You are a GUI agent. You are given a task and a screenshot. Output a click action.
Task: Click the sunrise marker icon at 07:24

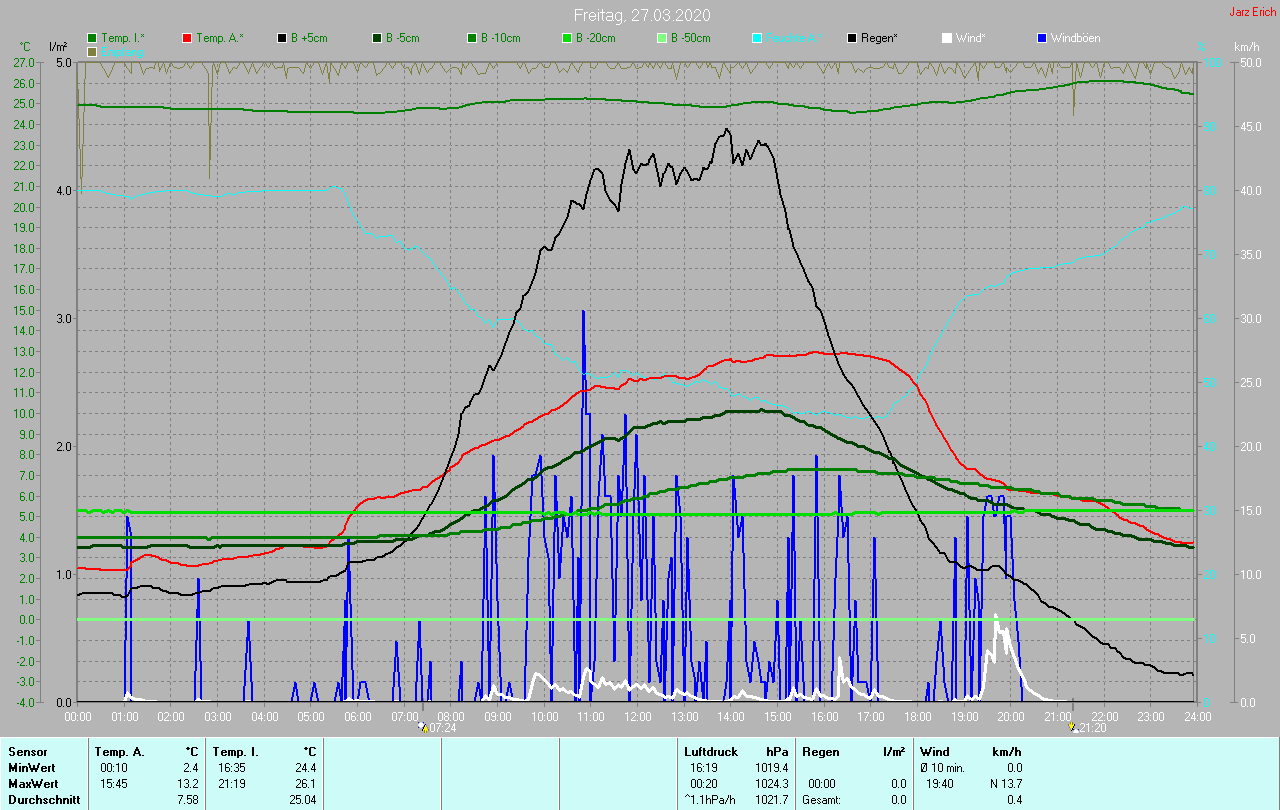[423, 727]
